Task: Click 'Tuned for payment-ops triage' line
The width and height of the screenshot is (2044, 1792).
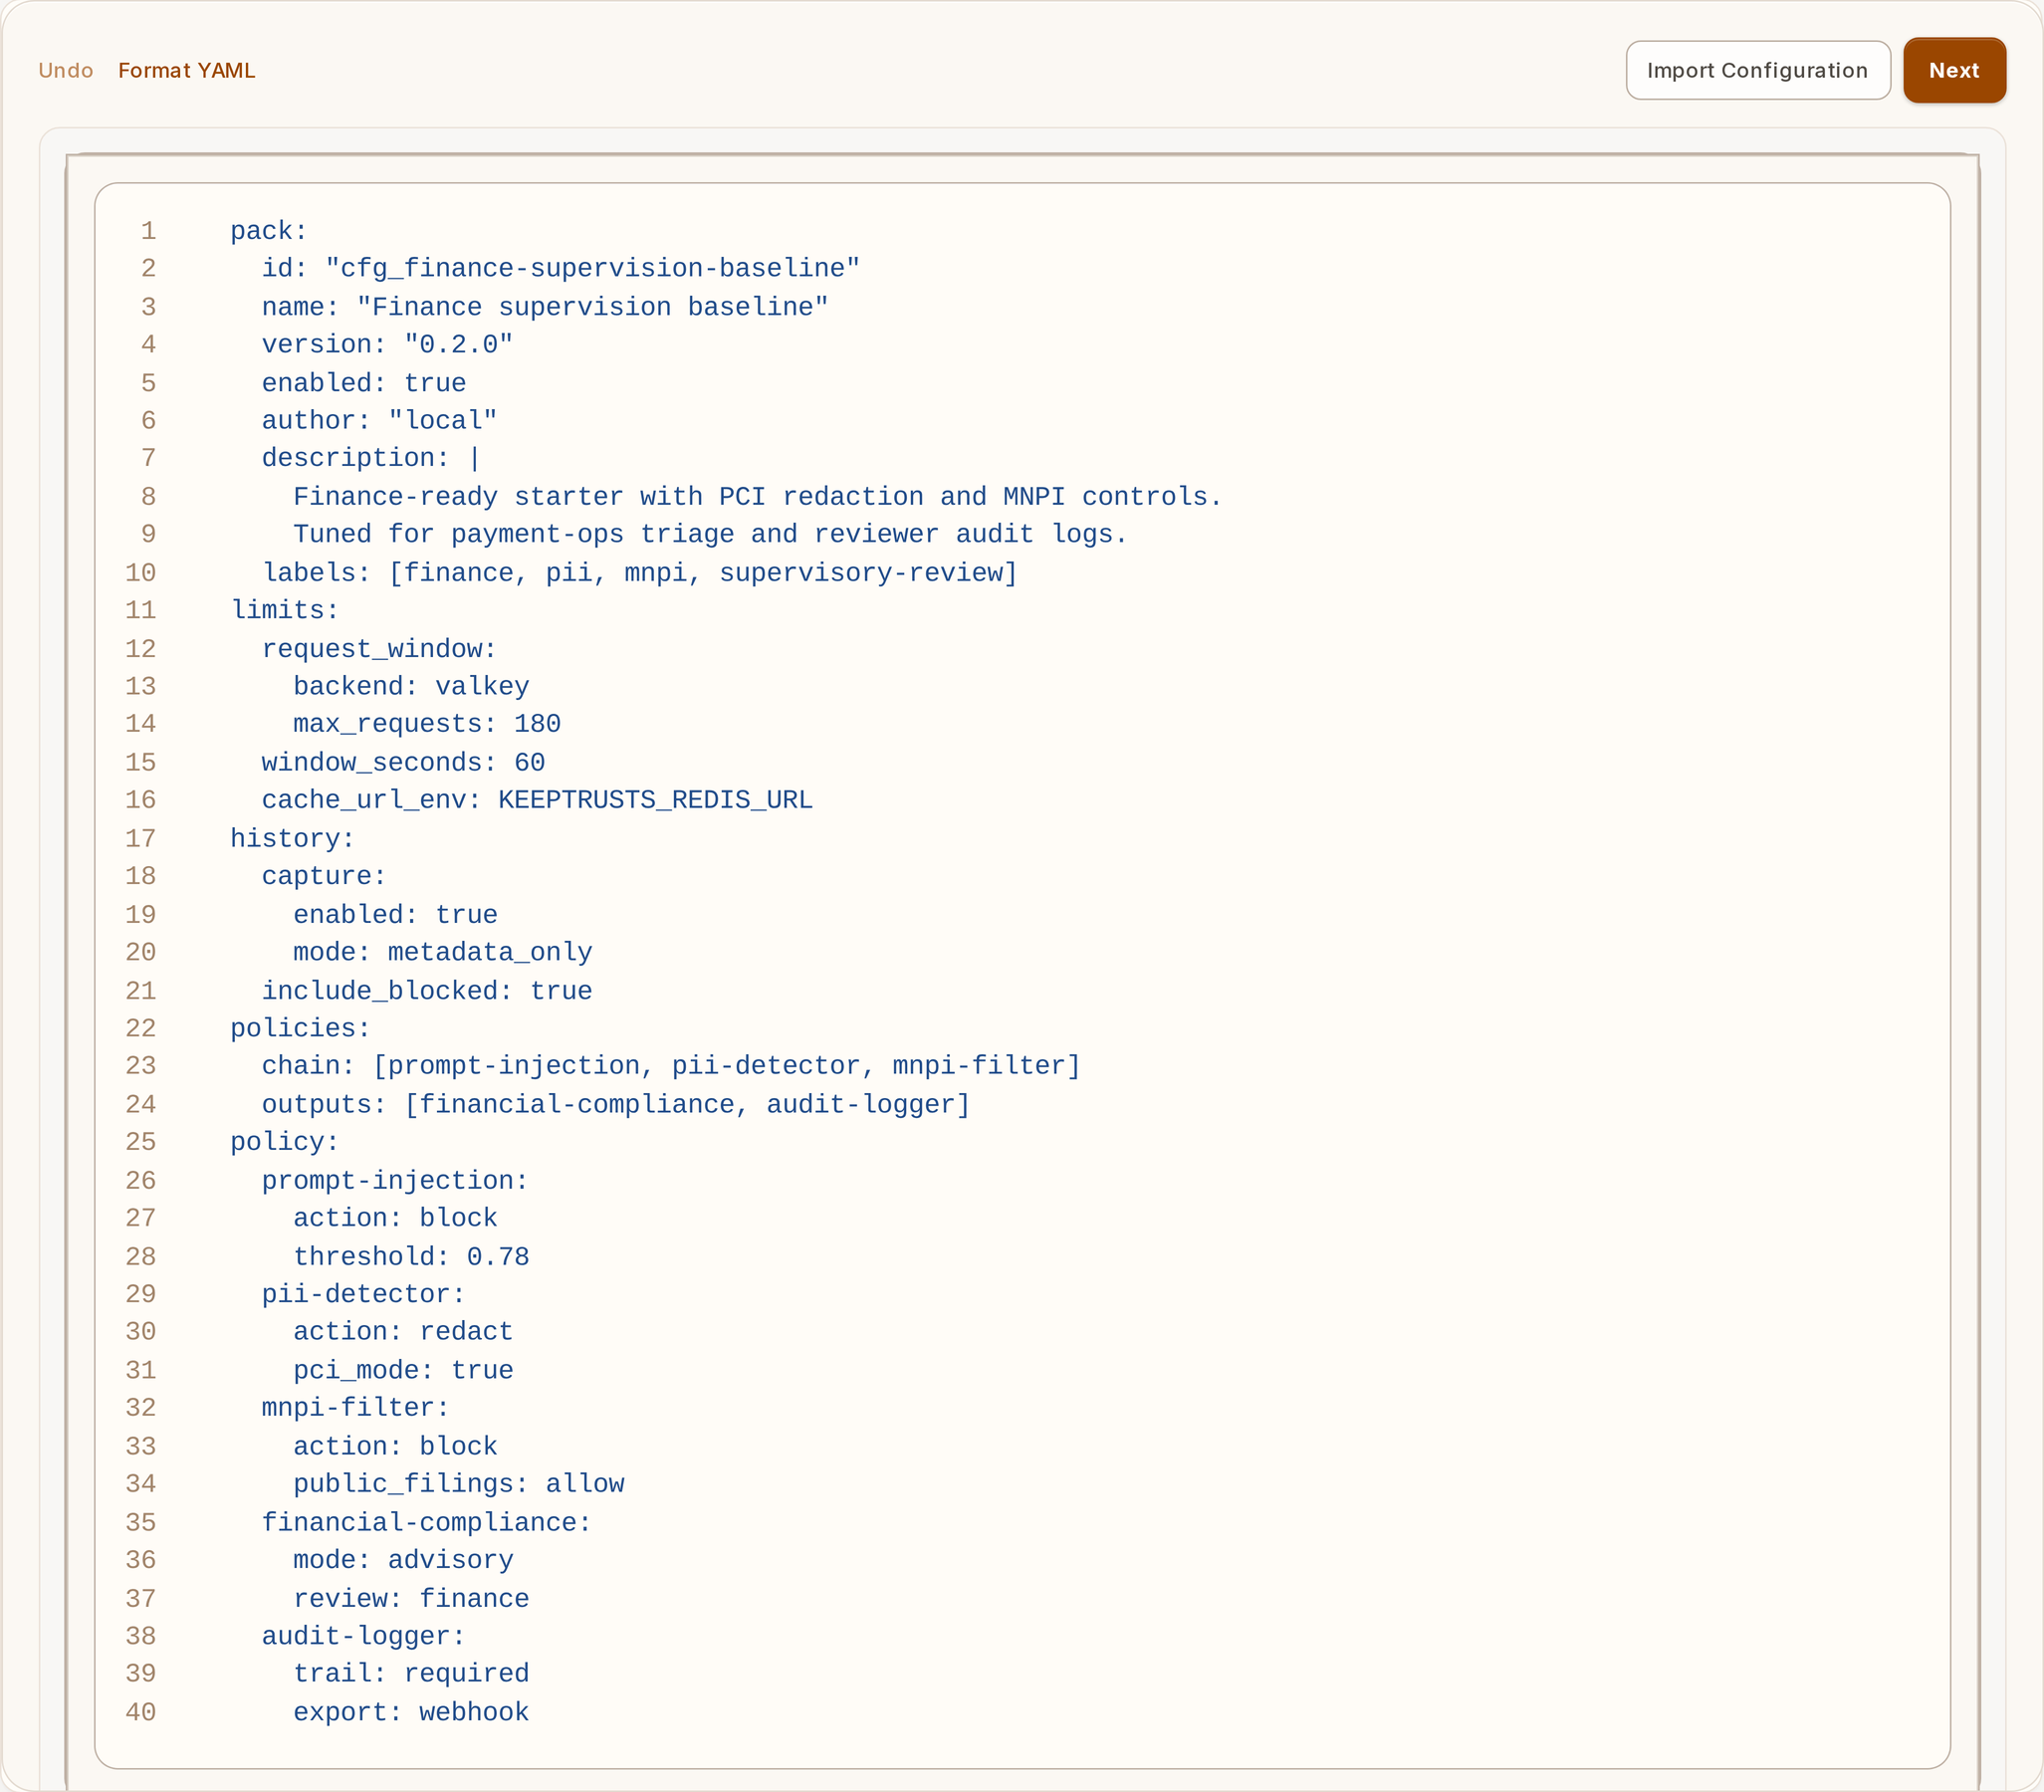Action: pyautogui.click(x=710, y=535)
